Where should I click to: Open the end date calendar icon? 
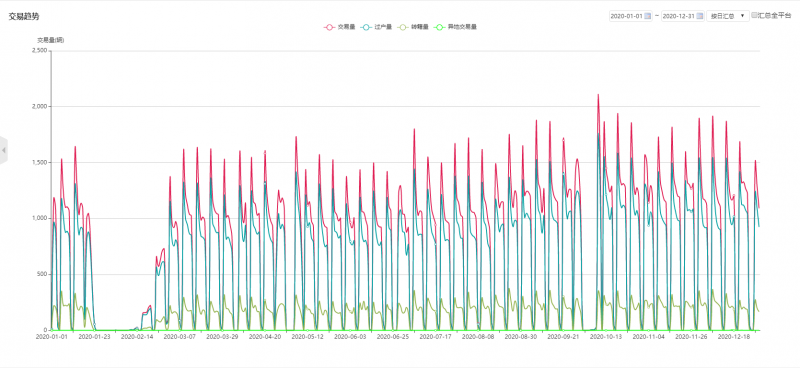pos(700,16)
